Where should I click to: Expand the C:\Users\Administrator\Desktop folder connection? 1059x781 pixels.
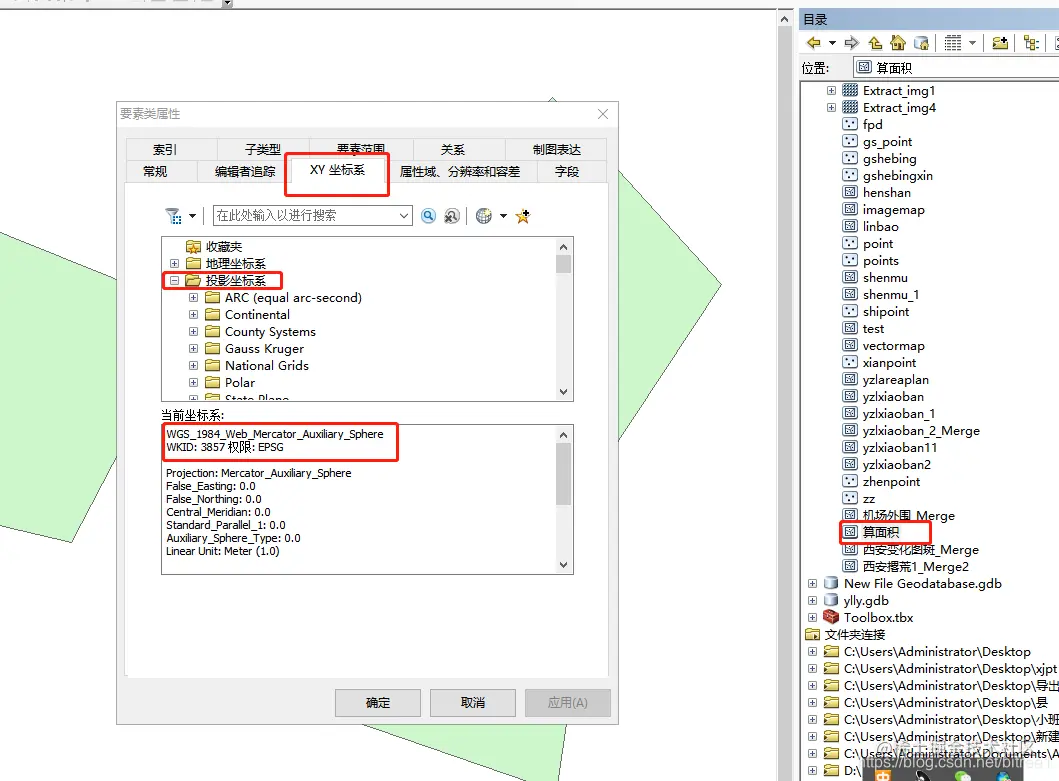pos(812,652)
